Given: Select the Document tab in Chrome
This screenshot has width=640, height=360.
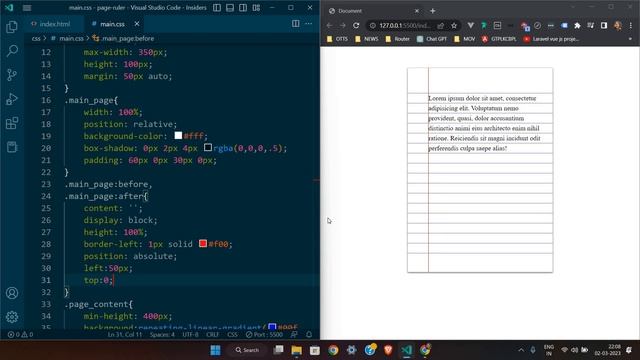Looking at the screenshot, I should point(373,11).
